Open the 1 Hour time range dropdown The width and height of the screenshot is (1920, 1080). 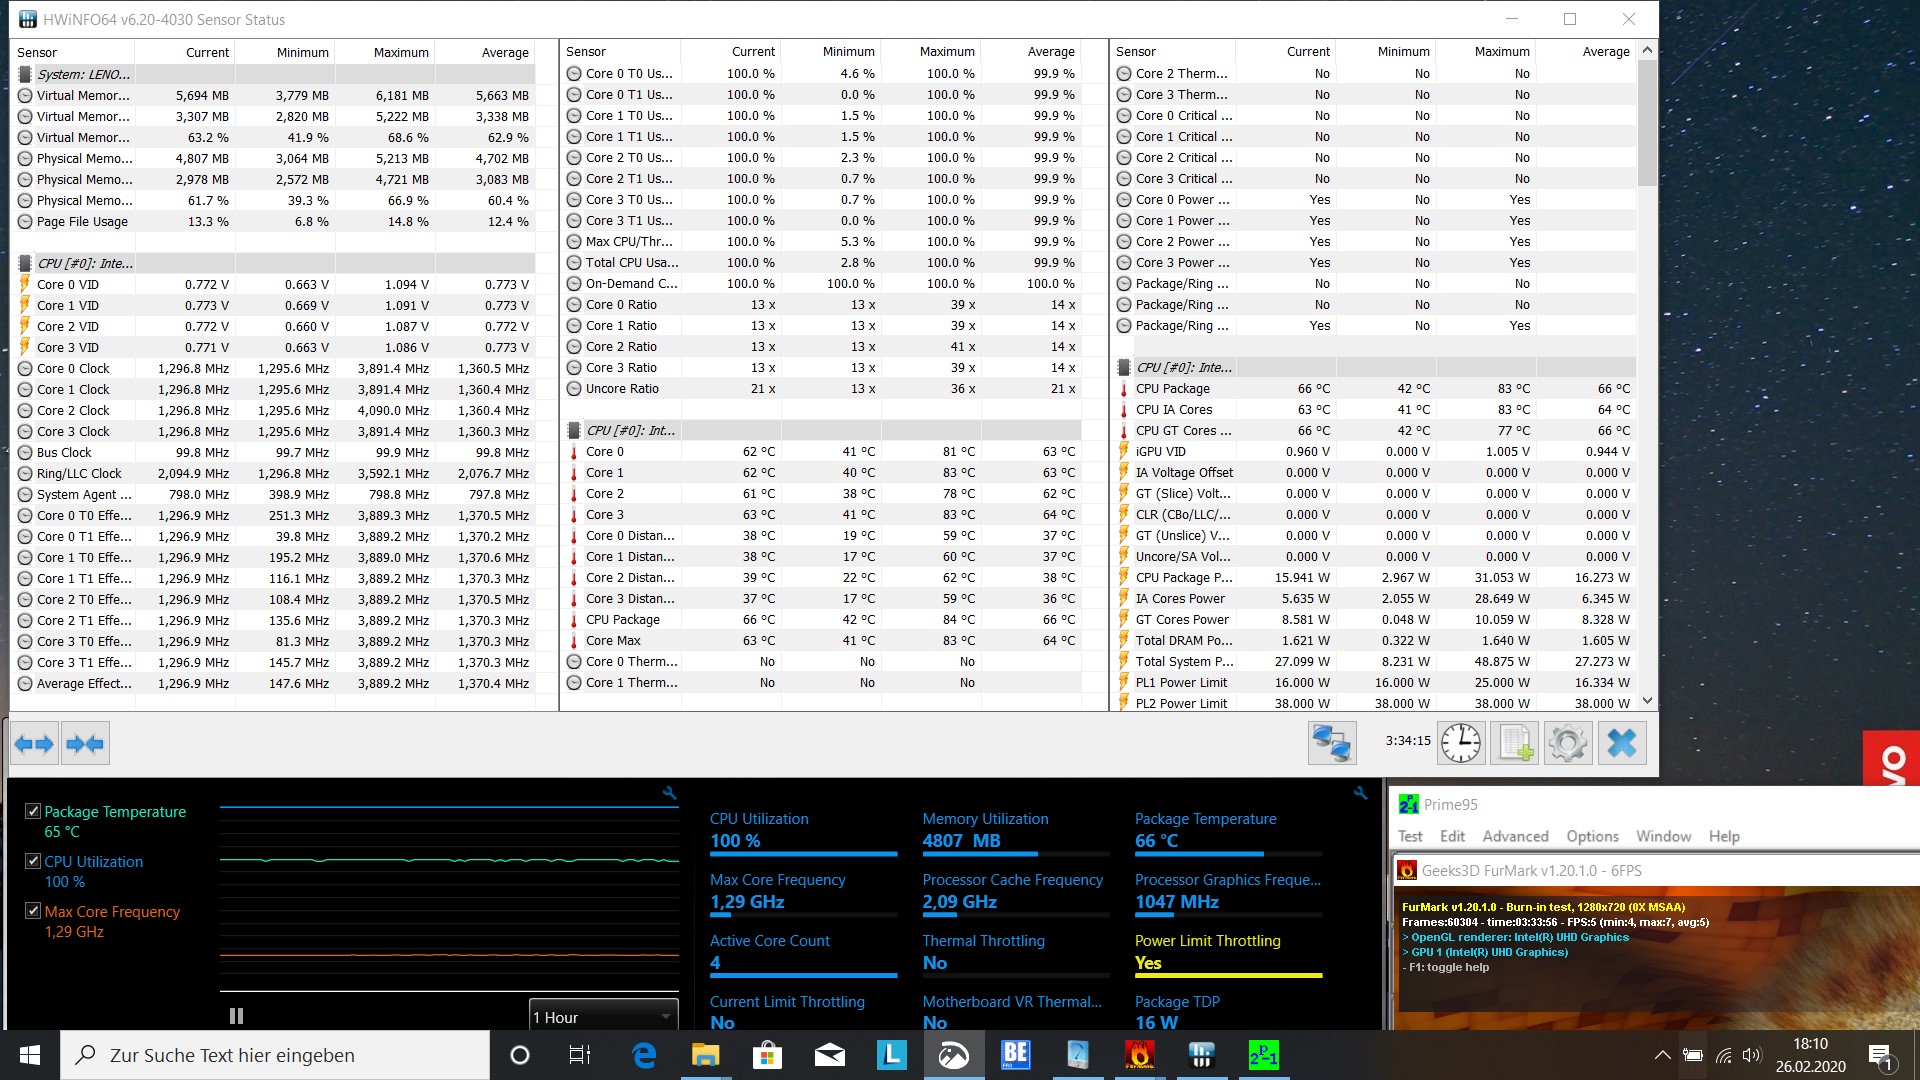tap(603, 1017)
